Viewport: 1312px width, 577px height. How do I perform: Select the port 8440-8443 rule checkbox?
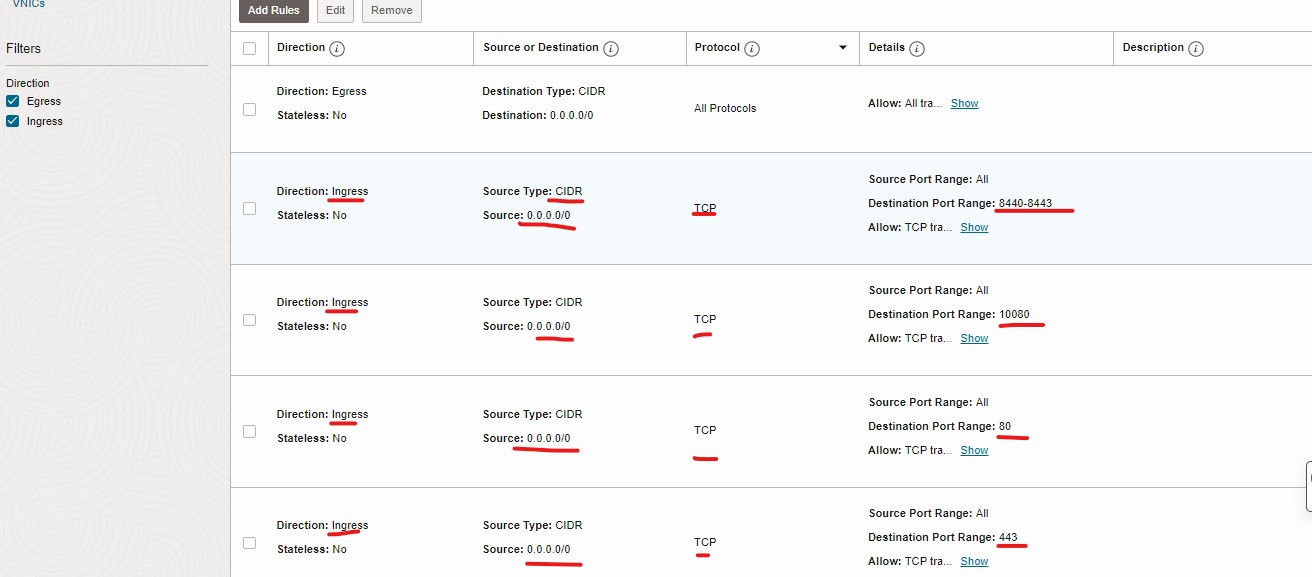tap(250, 208)
